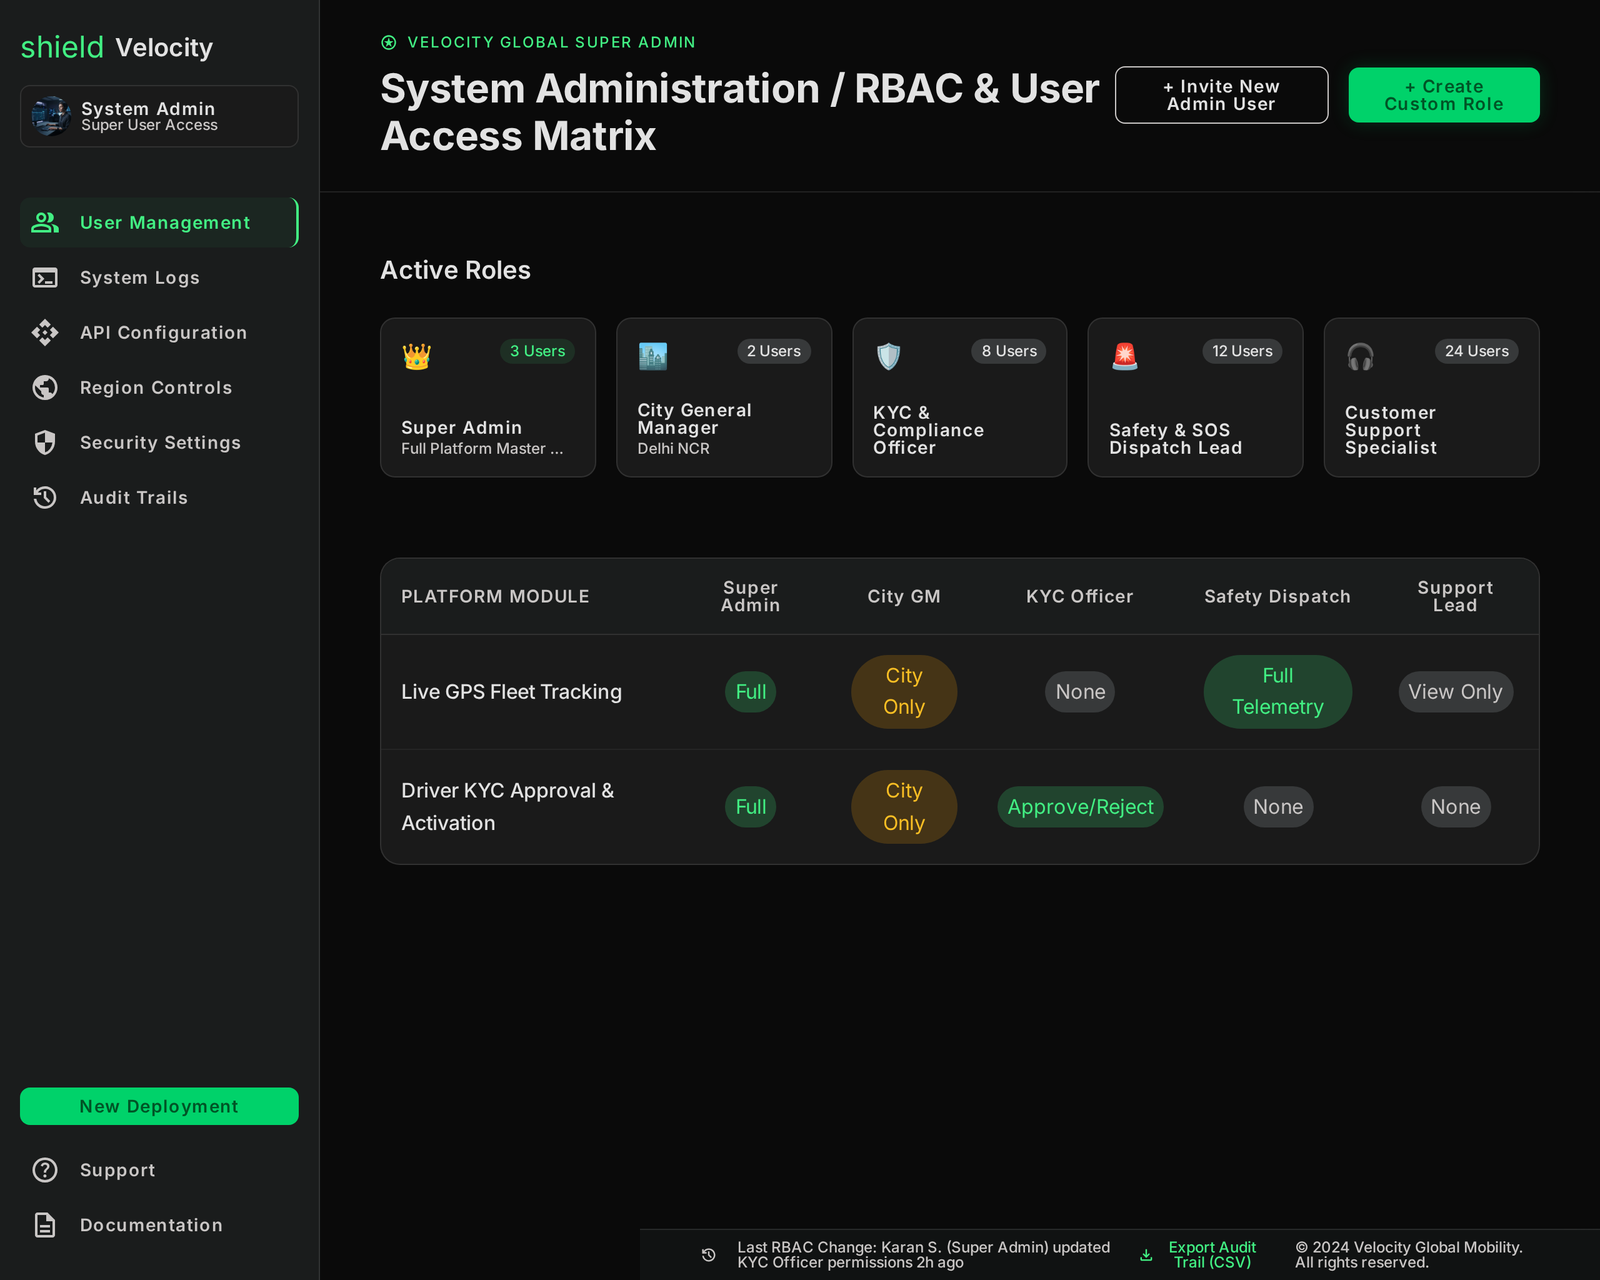Click the Full Telemetry permission pill
1600x1280 pixels.
[1278, 692]
